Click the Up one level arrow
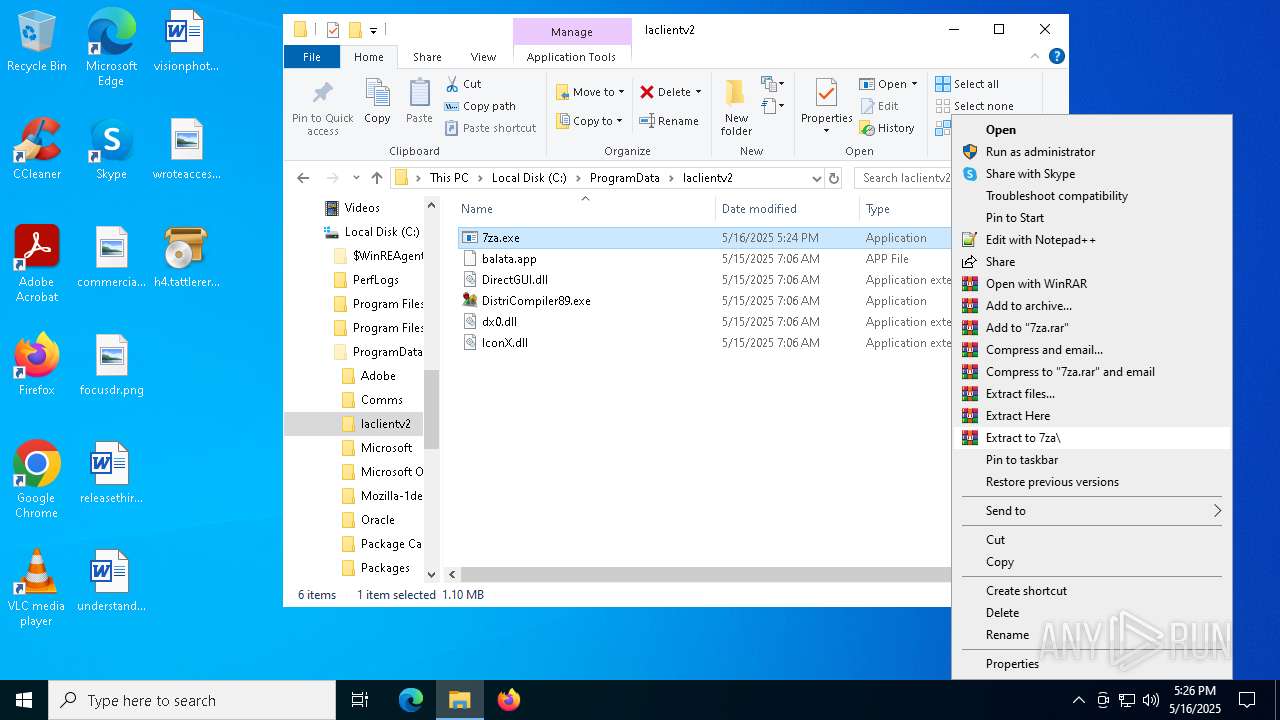Viewport: 1280px width, 720px height. (377, 178)
